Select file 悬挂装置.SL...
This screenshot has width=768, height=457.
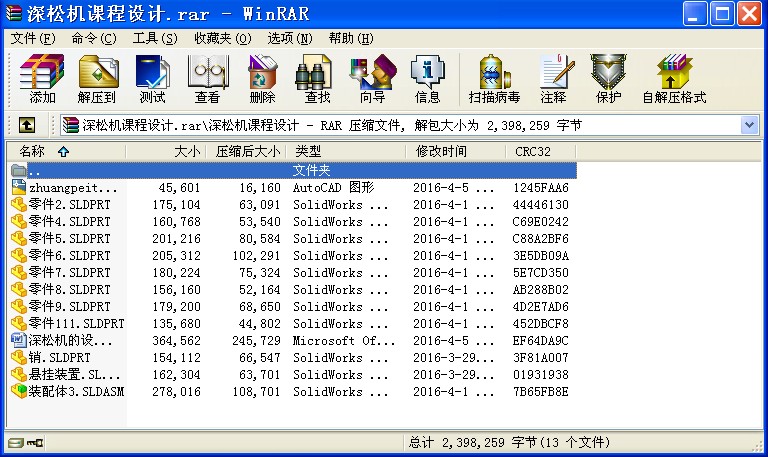click(74, 374)
